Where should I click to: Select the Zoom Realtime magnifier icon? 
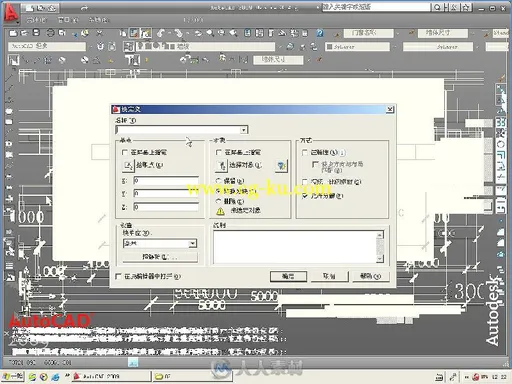[210, 33]
